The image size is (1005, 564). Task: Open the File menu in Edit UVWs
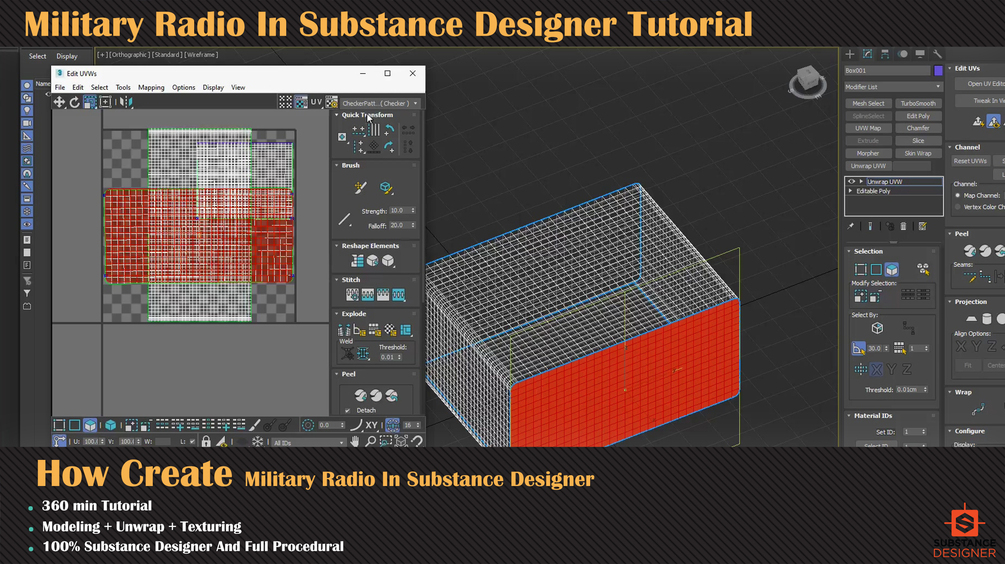pyautogui.click(x=60, y=88)
